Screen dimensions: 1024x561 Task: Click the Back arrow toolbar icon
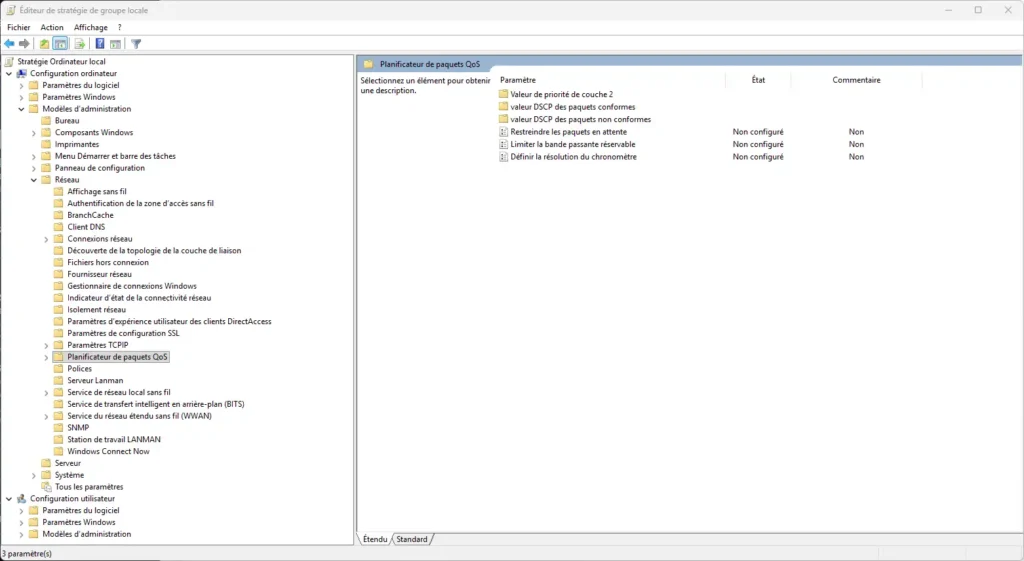click(x=9, y=44)
